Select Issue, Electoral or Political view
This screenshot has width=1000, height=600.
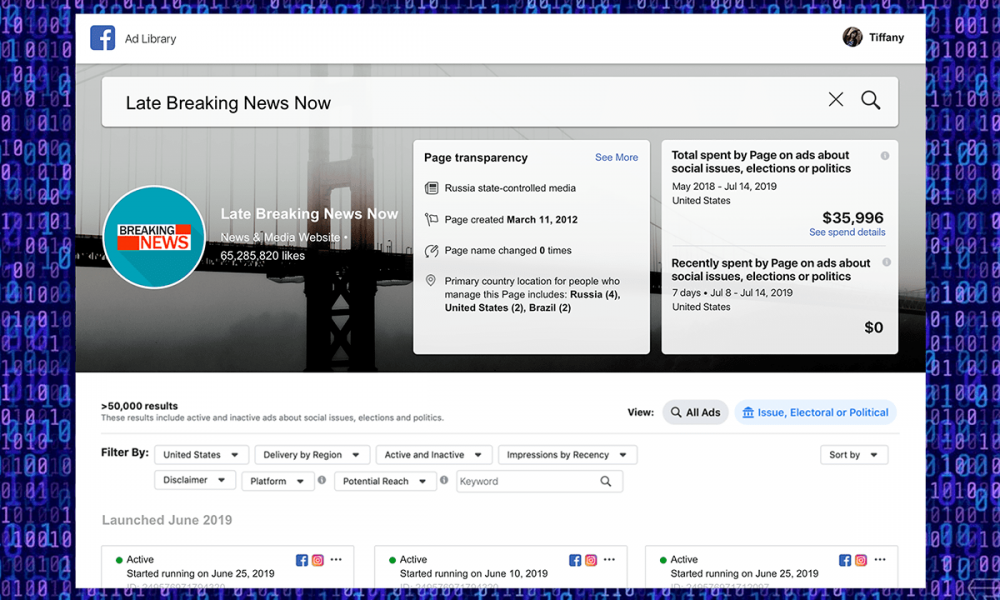pyautogui.click(x=815, y=413)
